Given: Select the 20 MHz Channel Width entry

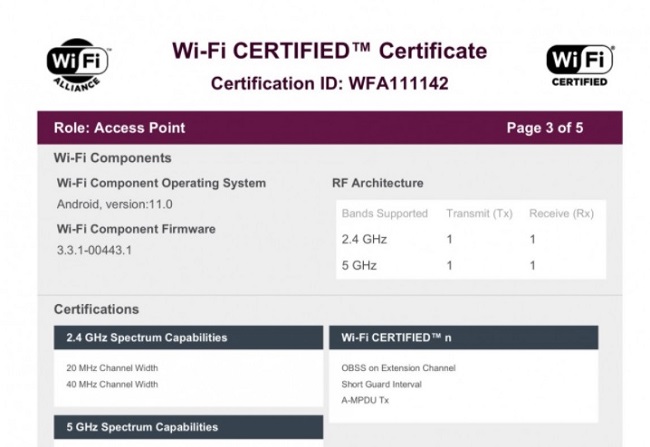Looking at the screenshot, I should tap(112, 368).
